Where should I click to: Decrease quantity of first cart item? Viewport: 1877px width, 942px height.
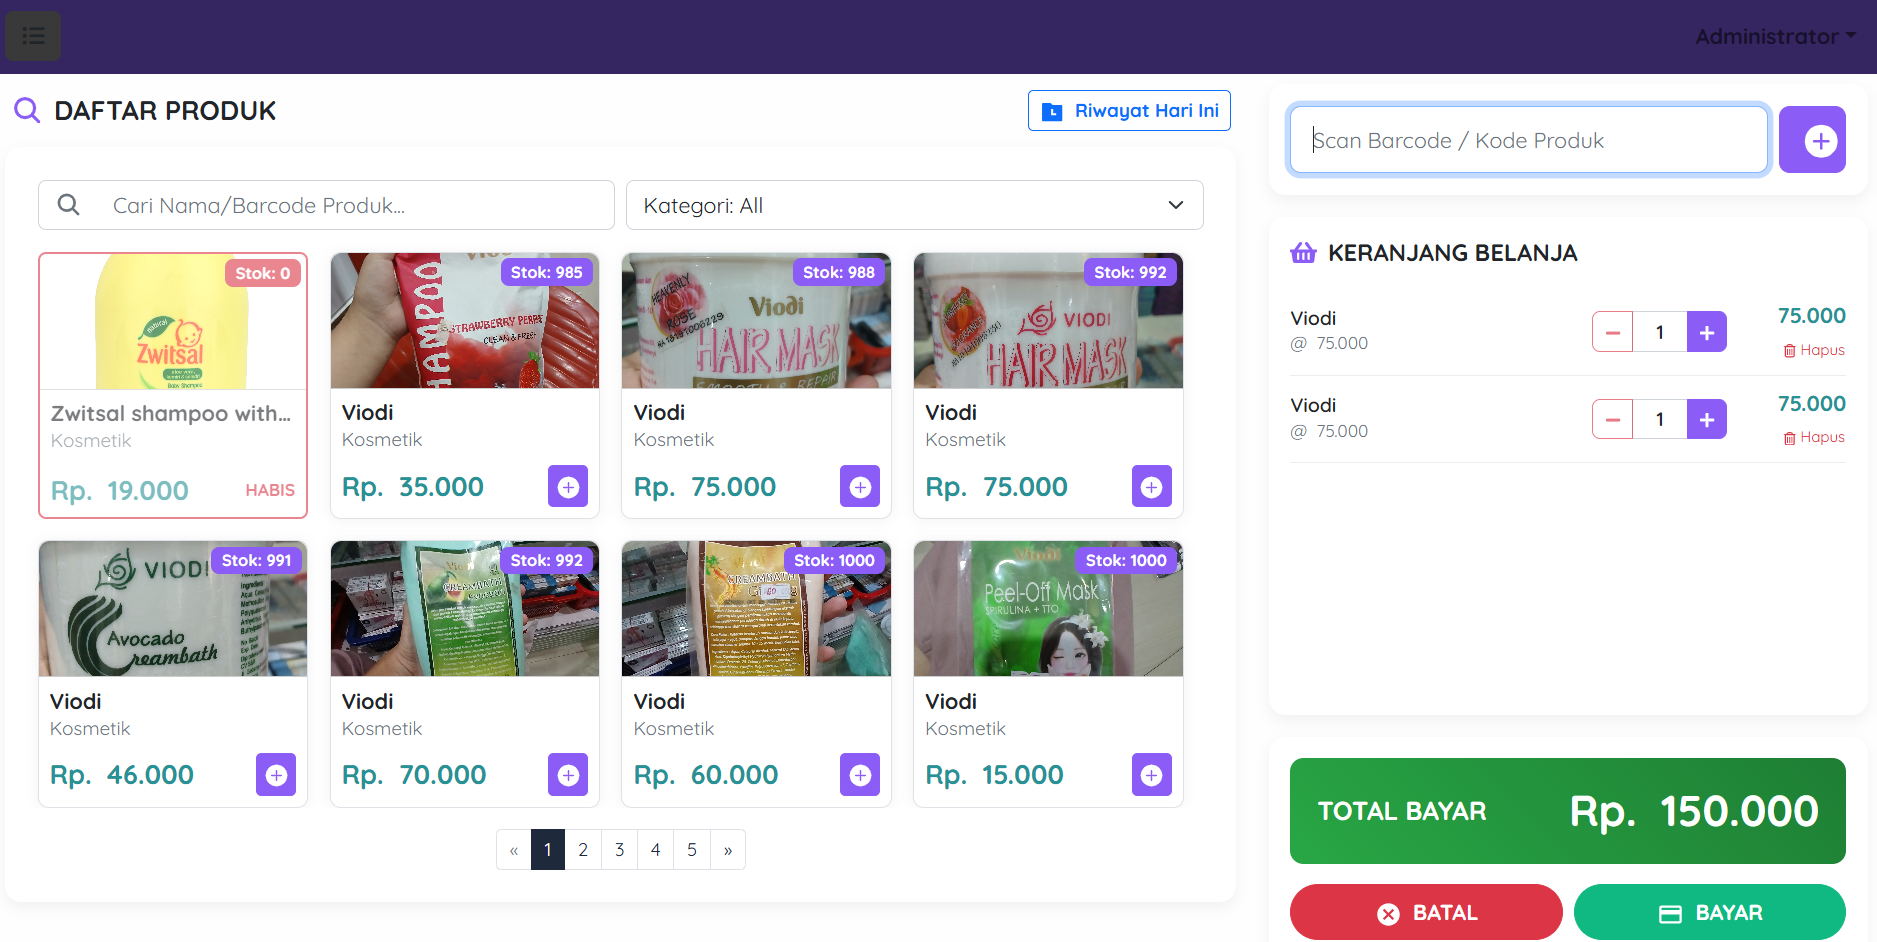(1612, 332)
